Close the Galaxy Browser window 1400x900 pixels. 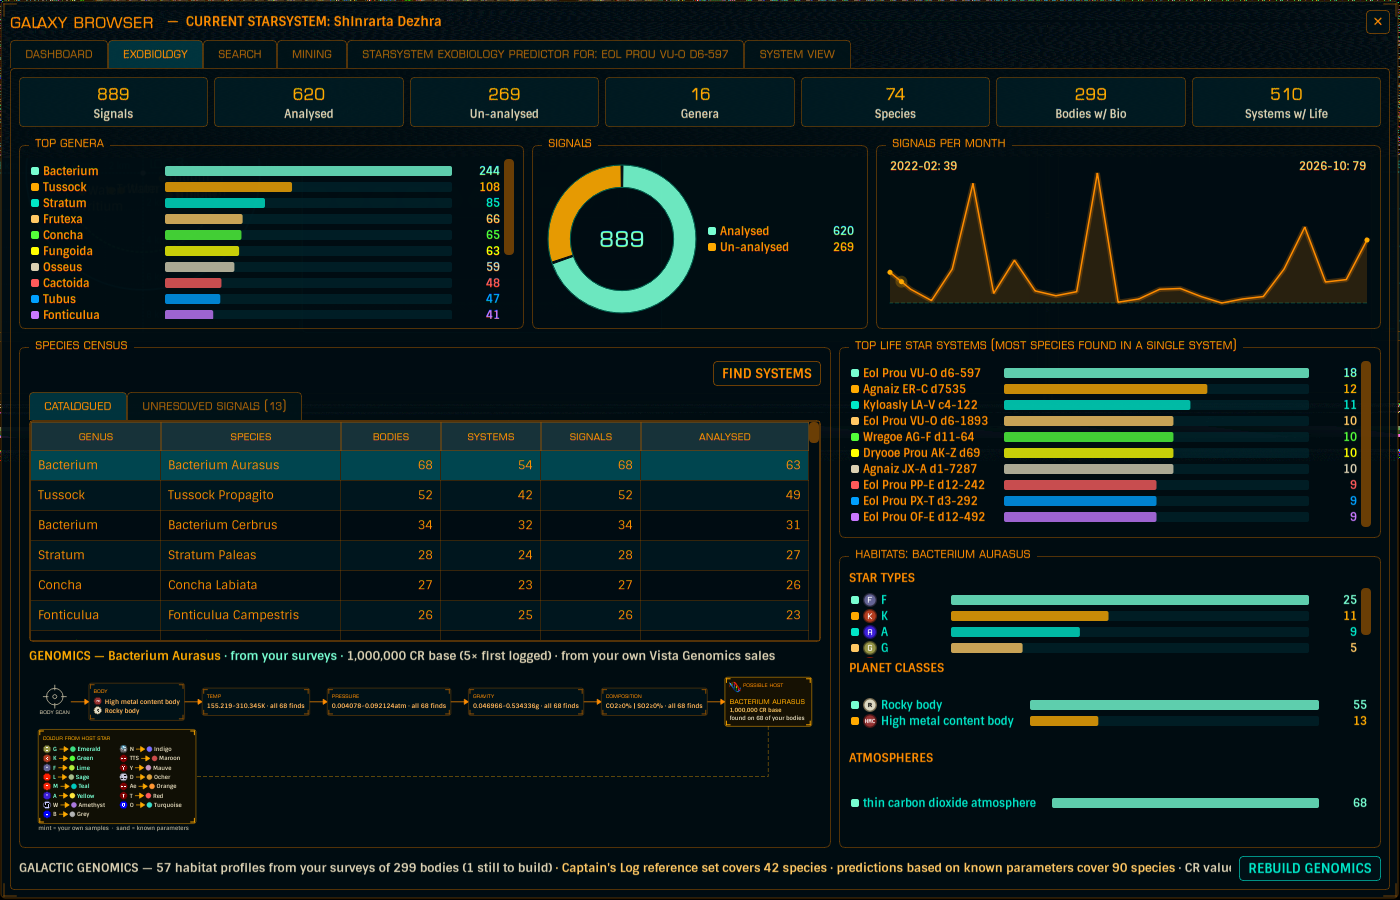point(1376,22)
